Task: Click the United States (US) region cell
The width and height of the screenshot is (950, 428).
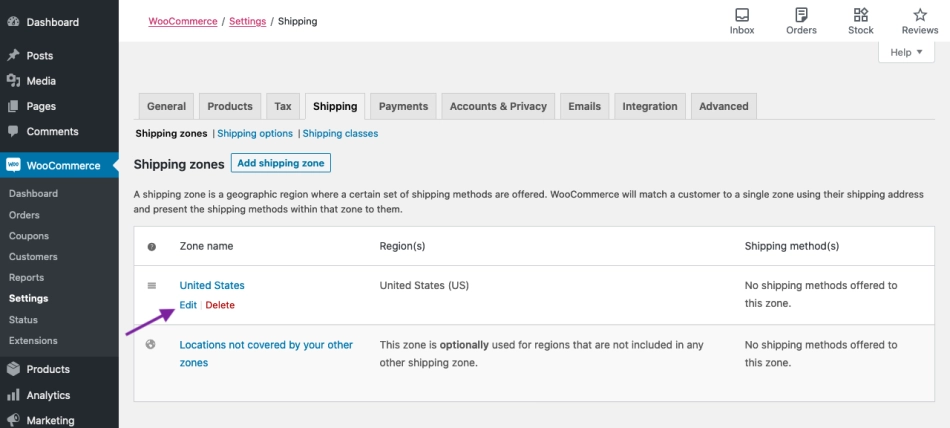Action: 424,286
